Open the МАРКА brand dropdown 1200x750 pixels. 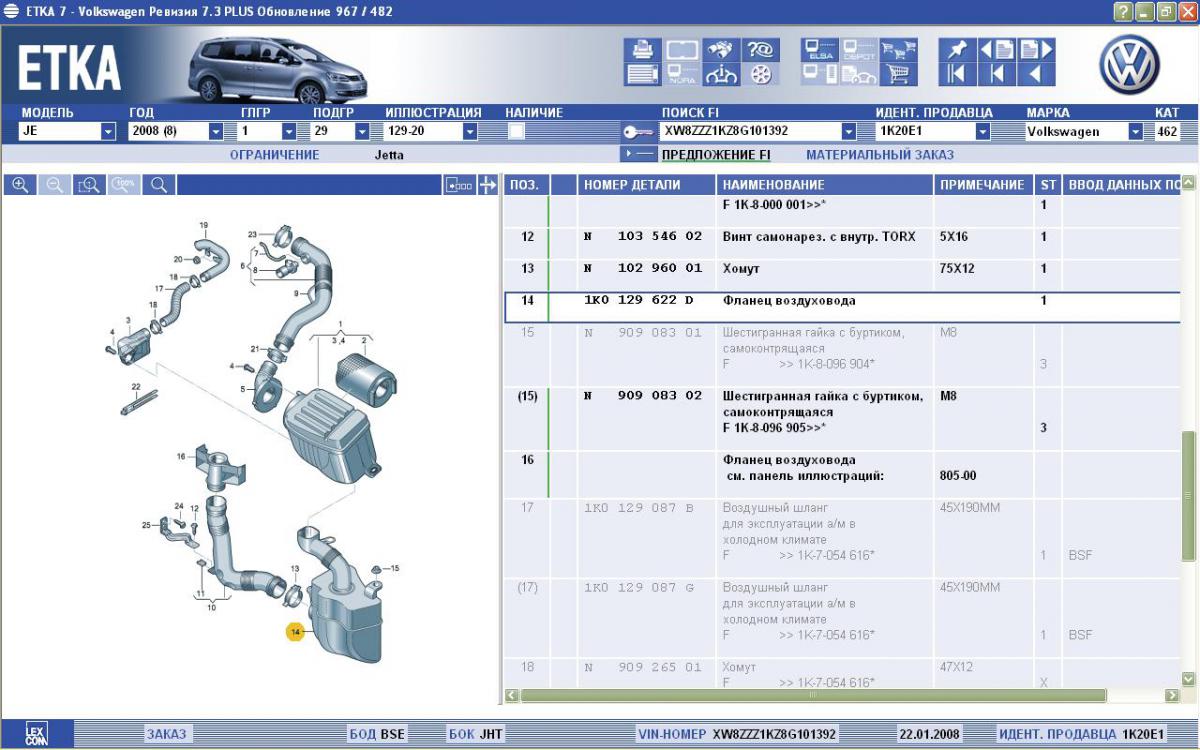pos(1136,131)
